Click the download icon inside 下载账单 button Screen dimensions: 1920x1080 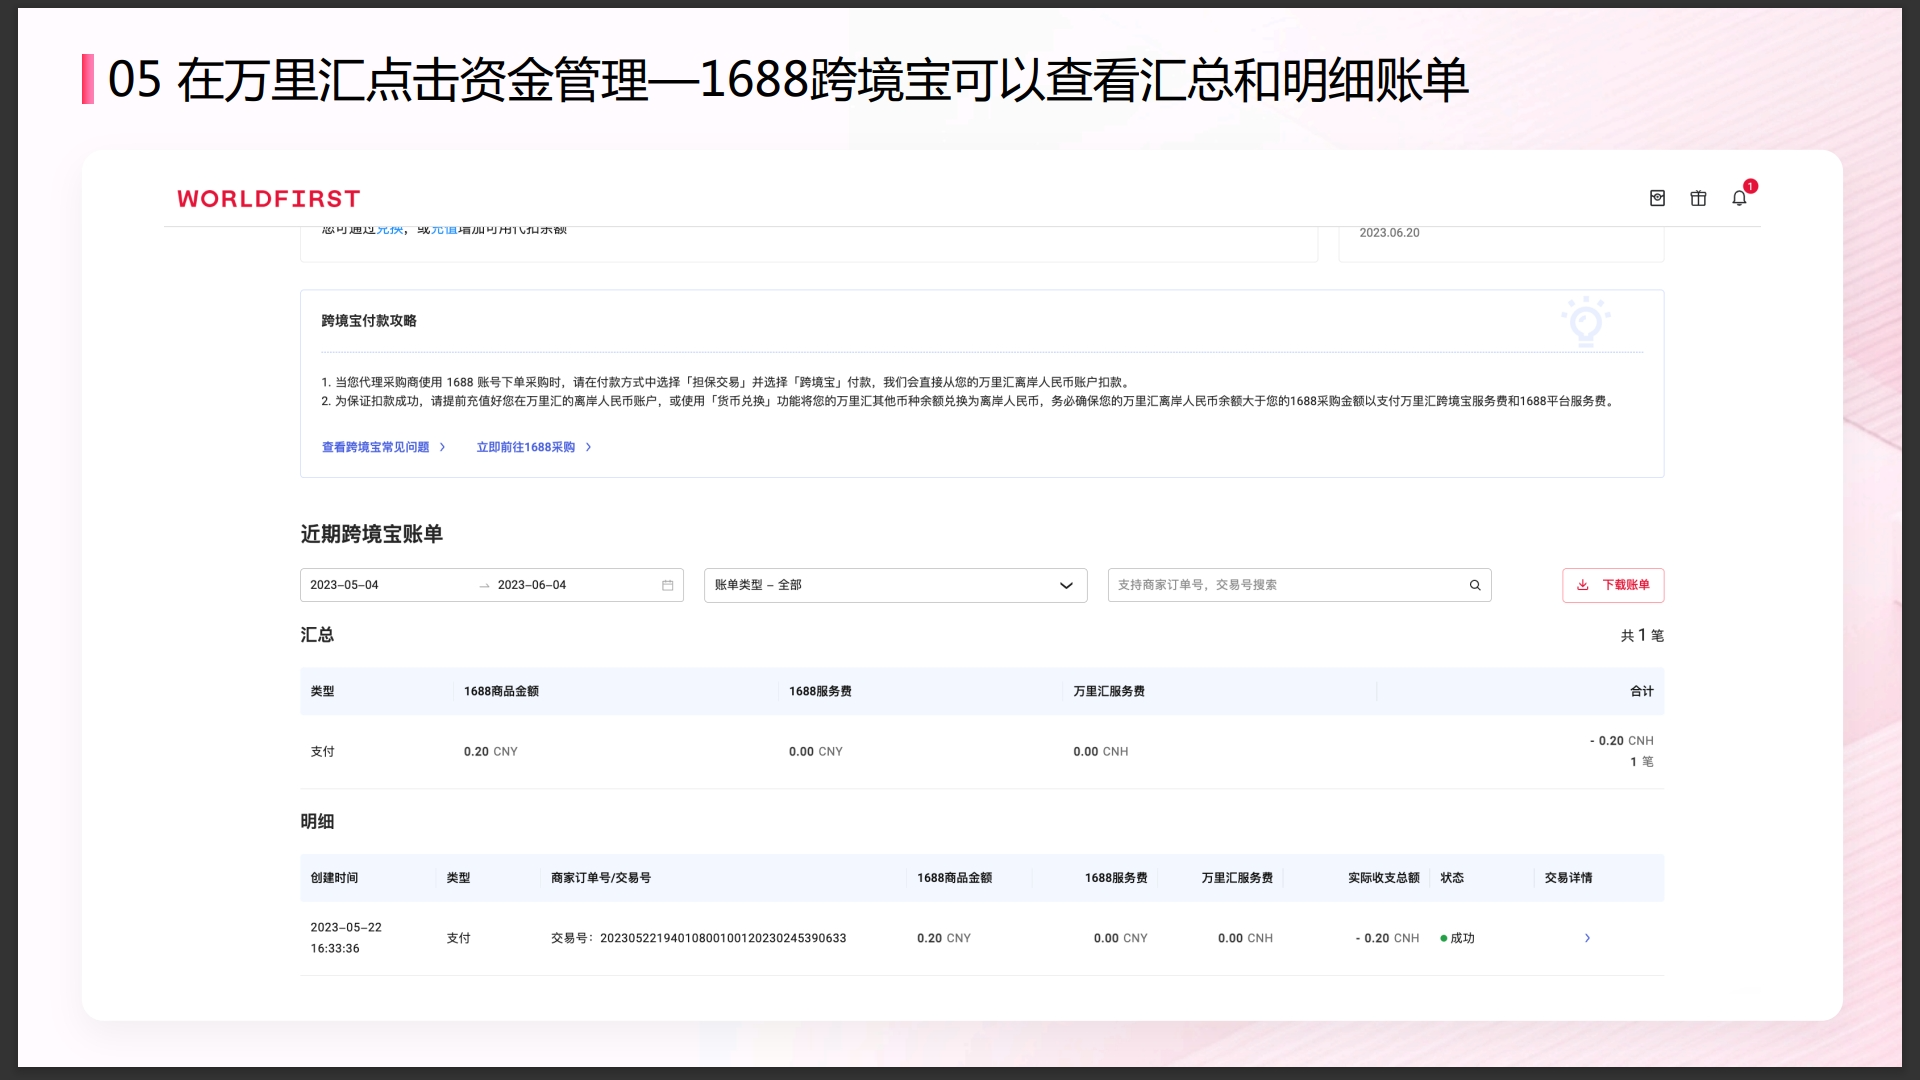[1585, 585]
